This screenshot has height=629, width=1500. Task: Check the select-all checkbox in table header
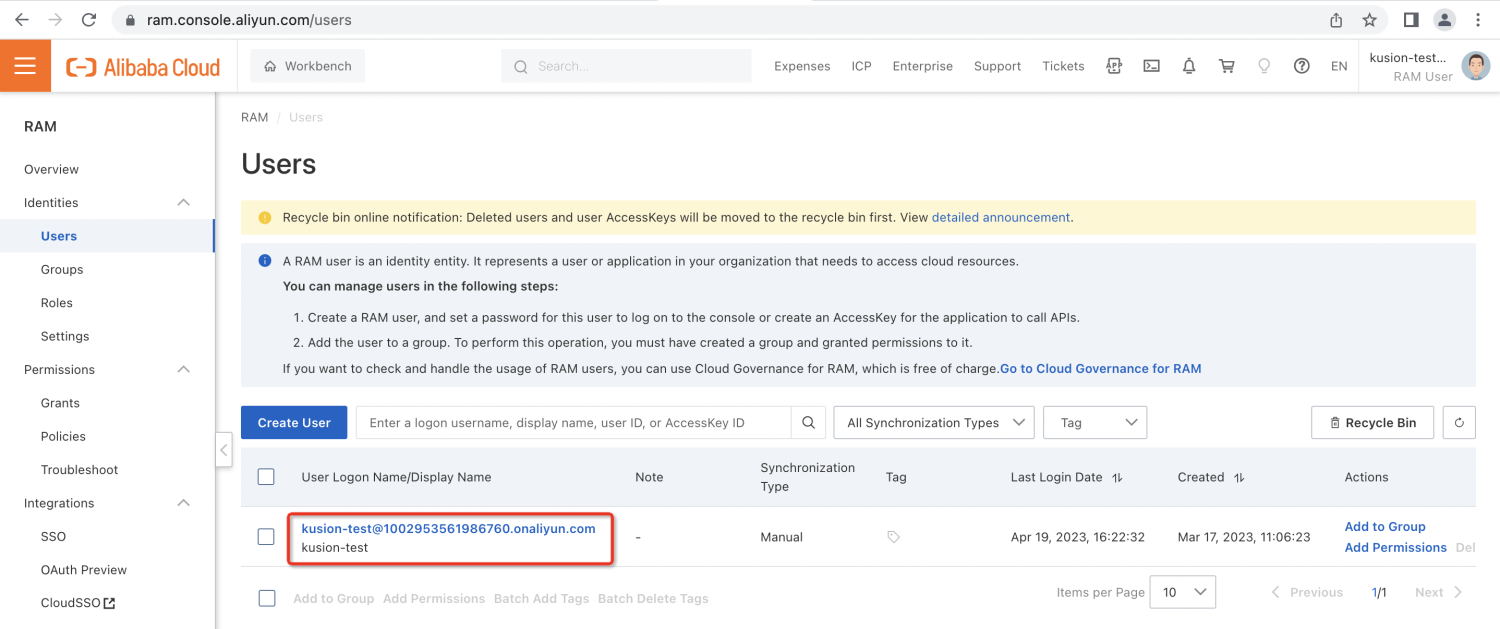click(x=266, y=477)
